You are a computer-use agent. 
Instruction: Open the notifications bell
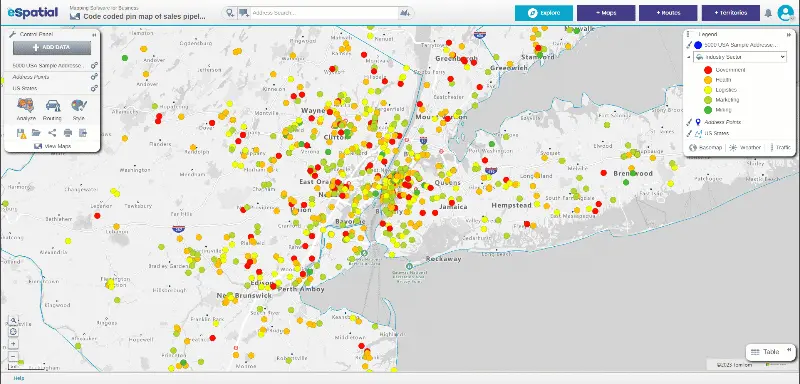click(x=768, y=13)
